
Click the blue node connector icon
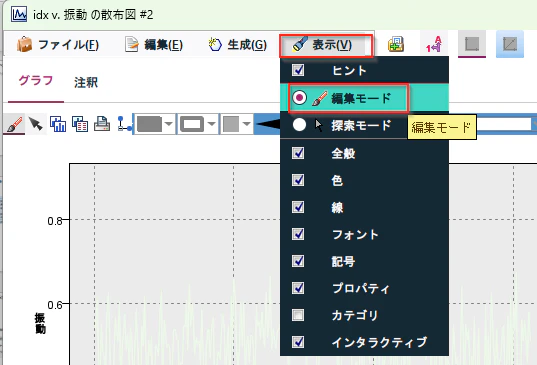point(124,124)
